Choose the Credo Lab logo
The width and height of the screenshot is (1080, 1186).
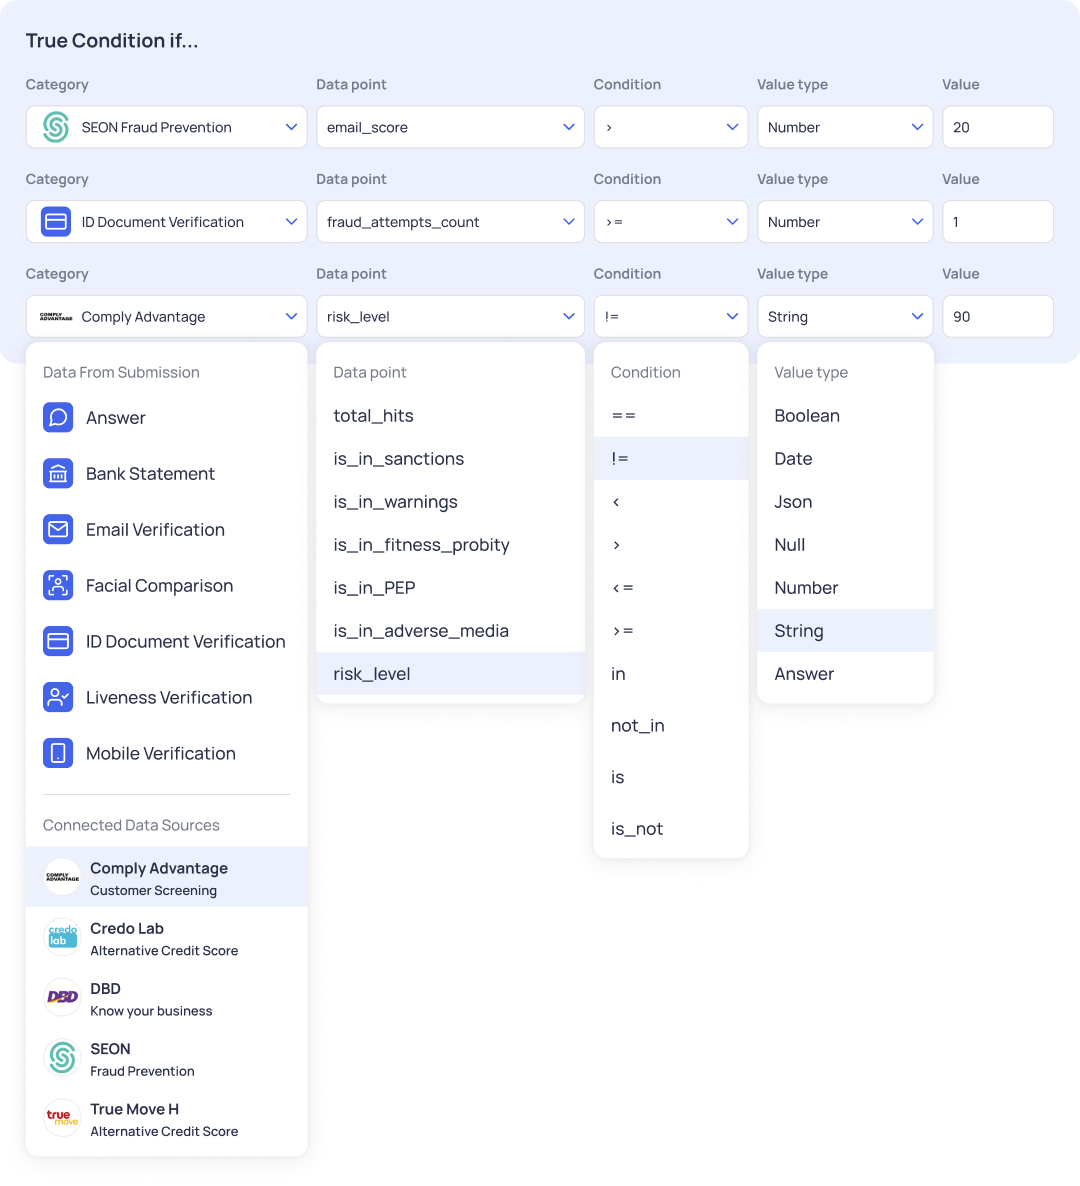pyautogui.click(x=62, y=937)
